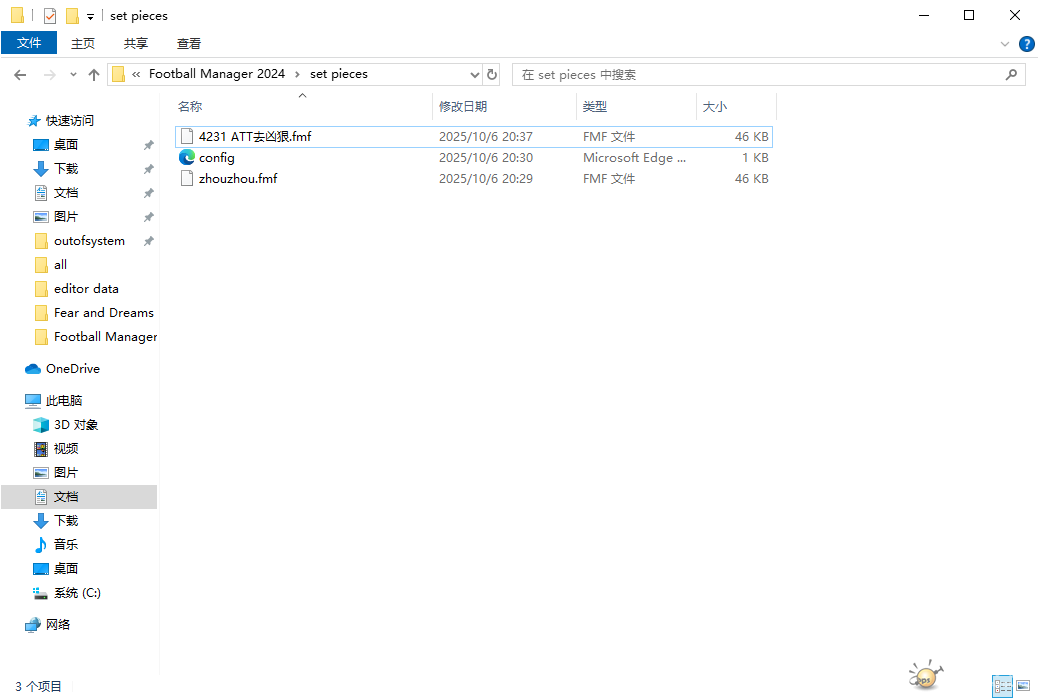Viewport: 1039px width, 699px height.
Task: Open the 文件 menu tab
Action: point(29,43)
